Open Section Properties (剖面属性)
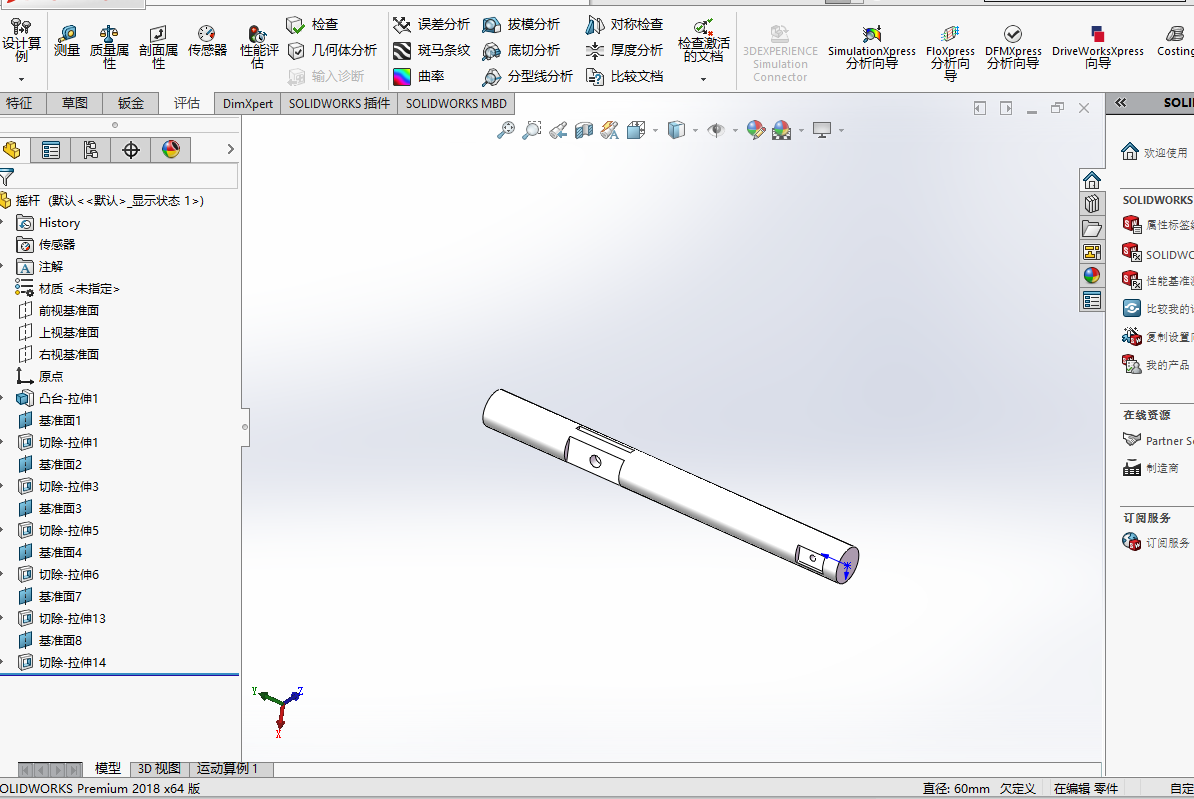The image size is (1194, 799). pyautogui.click(x=158, y=47)
